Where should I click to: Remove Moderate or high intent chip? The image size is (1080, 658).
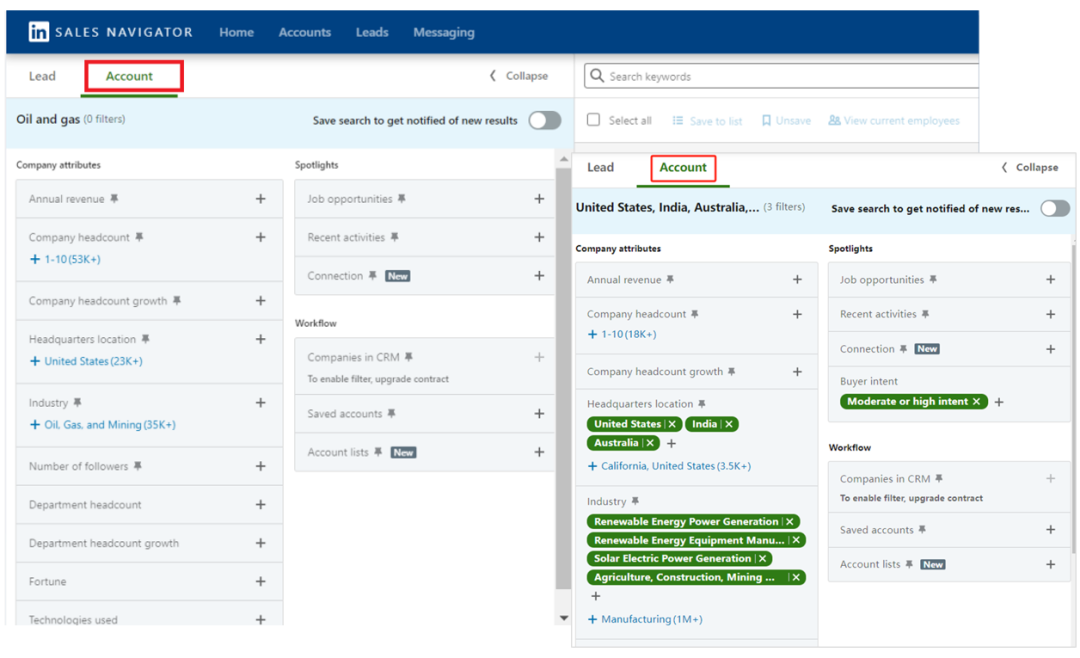coord(976,402)
